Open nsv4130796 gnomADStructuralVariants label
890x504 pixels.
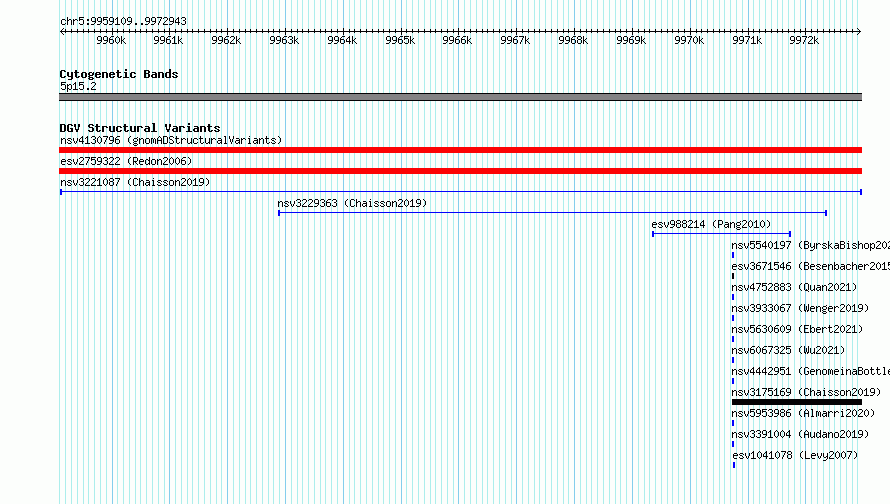coord(171,140)
